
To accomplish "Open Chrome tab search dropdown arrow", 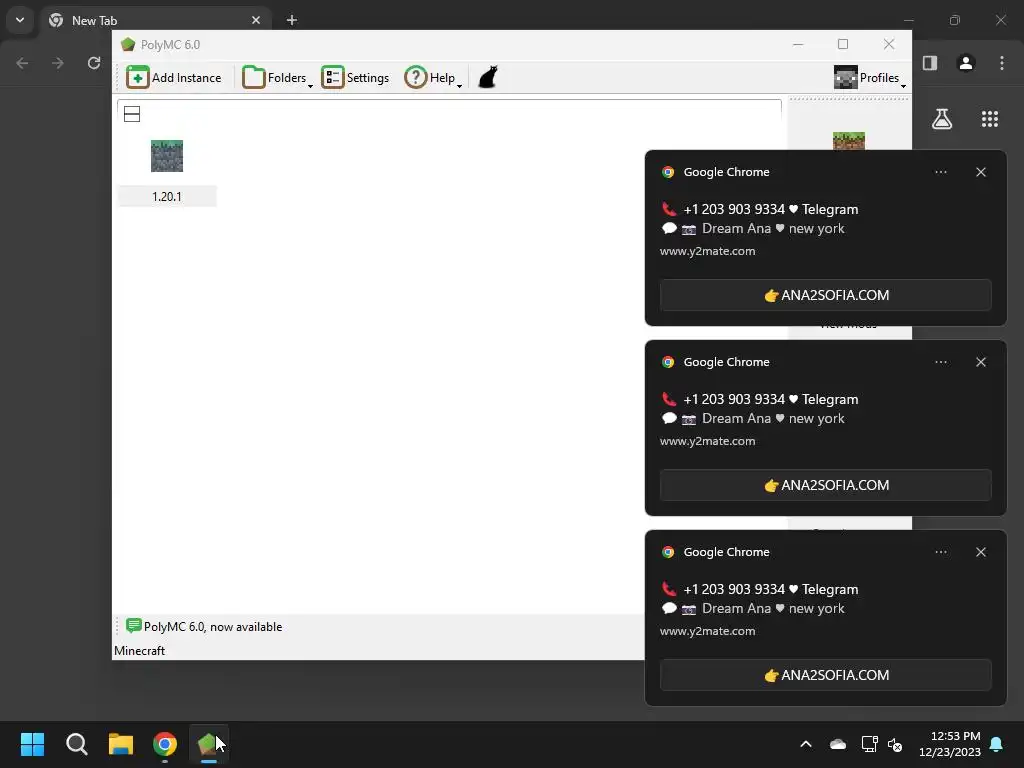I will [20, 20].
